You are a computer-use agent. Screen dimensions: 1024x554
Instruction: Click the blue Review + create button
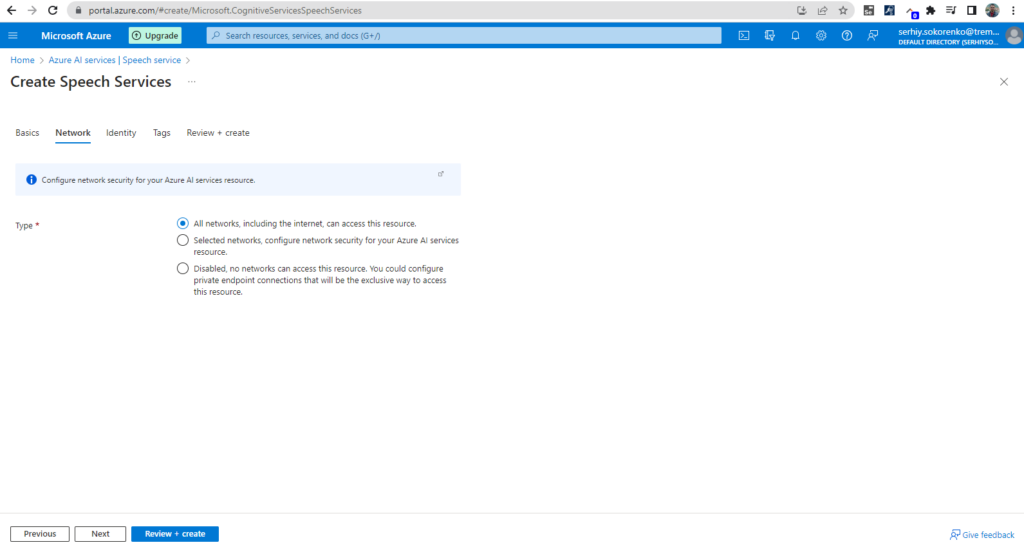(x=175, y=534)
